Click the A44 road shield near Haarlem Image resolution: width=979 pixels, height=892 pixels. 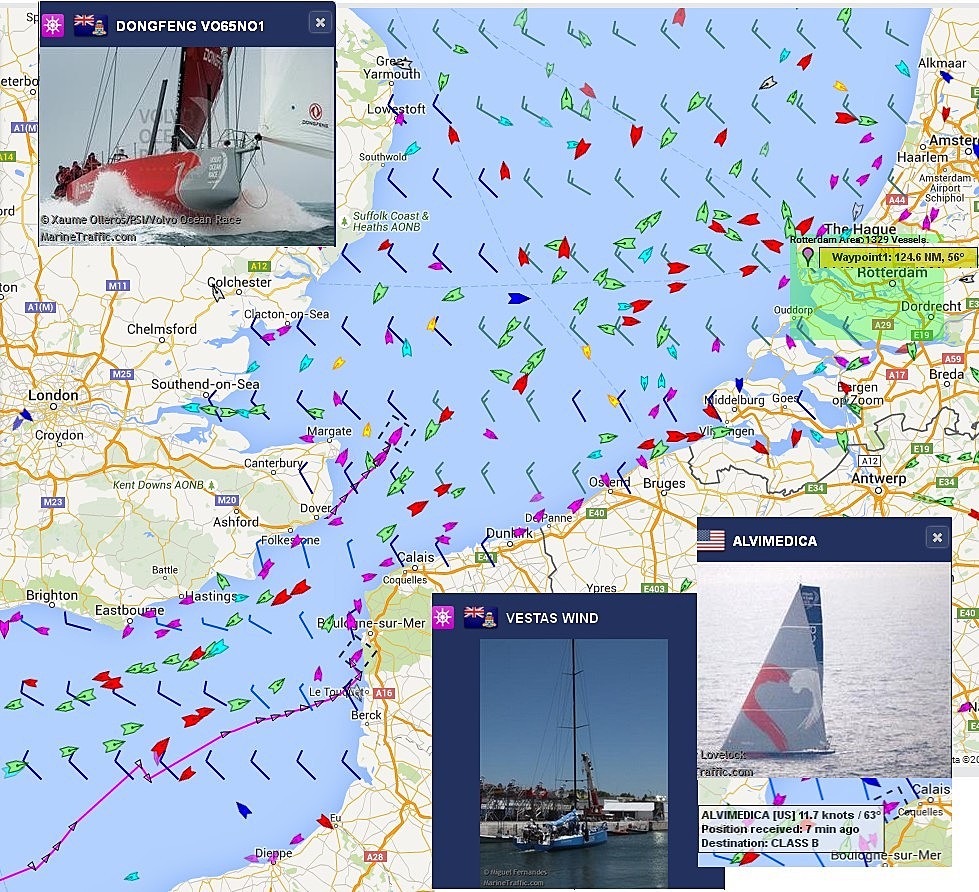(x=897, y=200)
